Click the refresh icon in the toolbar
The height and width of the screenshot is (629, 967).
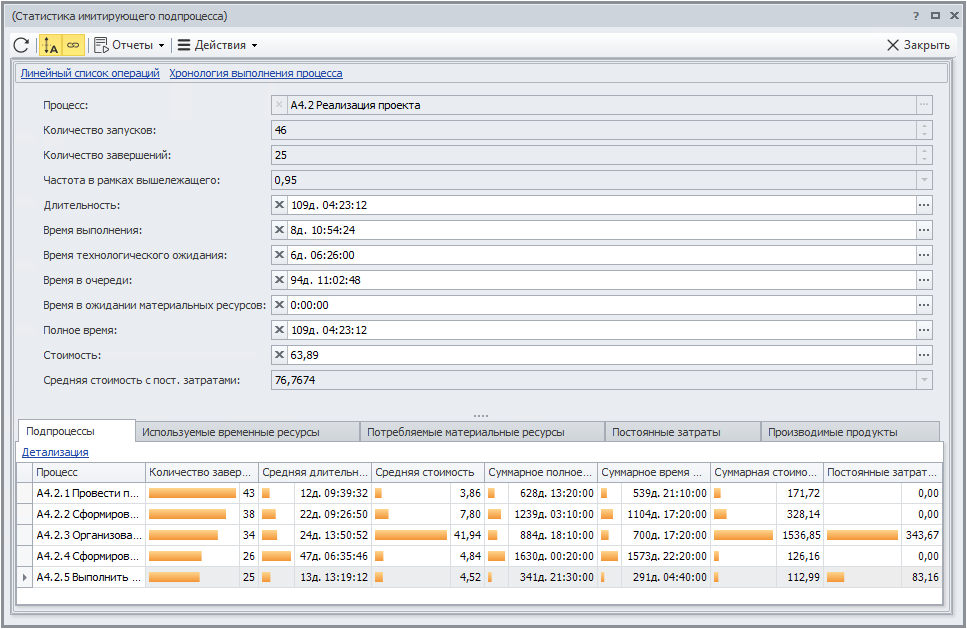point(21,45)
